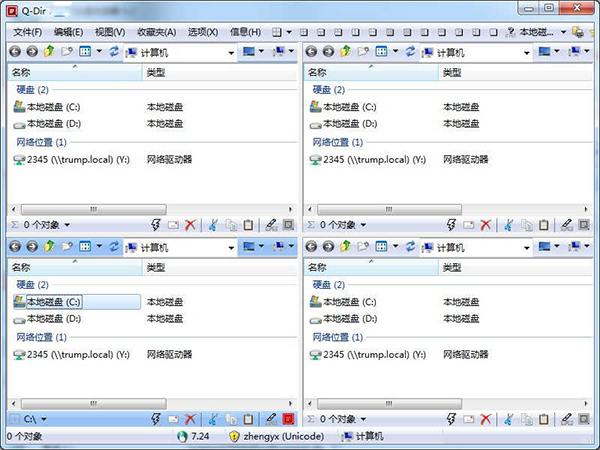600x450 pixels.
Task: Toggle the red square icon in bottom-left status bar
Action: click(289, 419)
